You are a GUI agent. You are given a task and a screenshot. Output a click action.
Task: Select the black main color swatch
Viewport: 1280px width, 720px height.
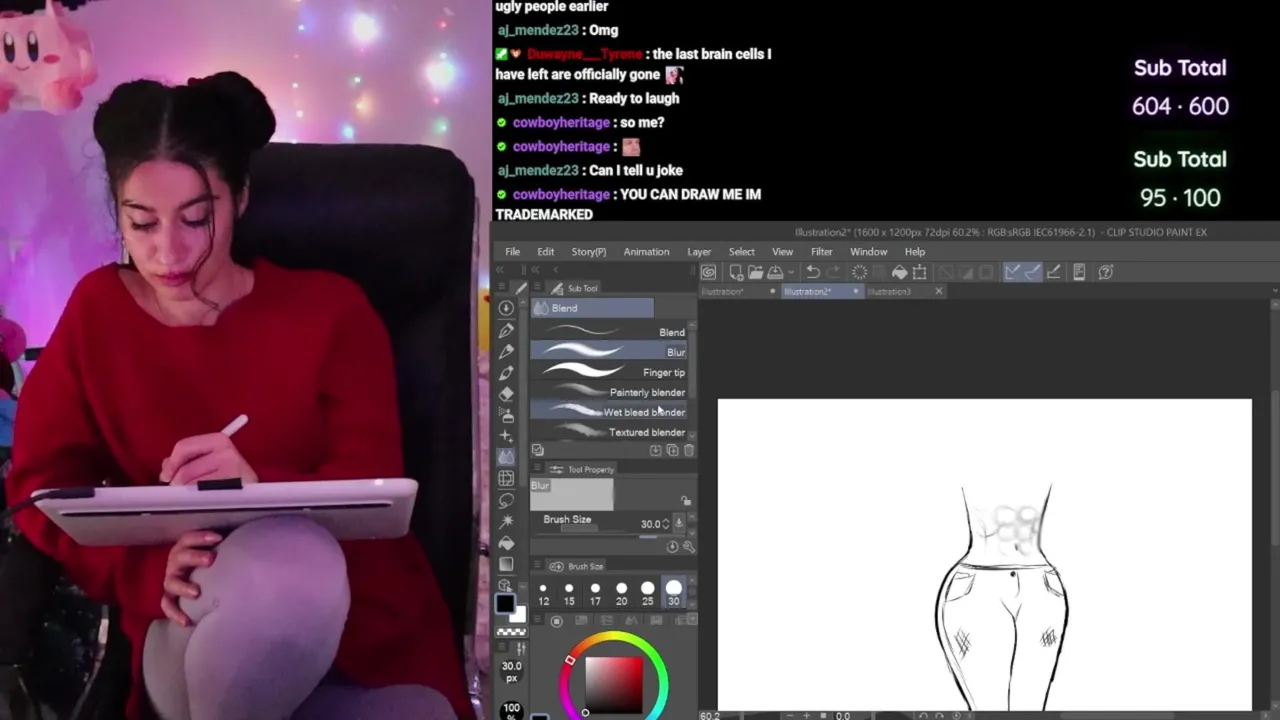505,604
